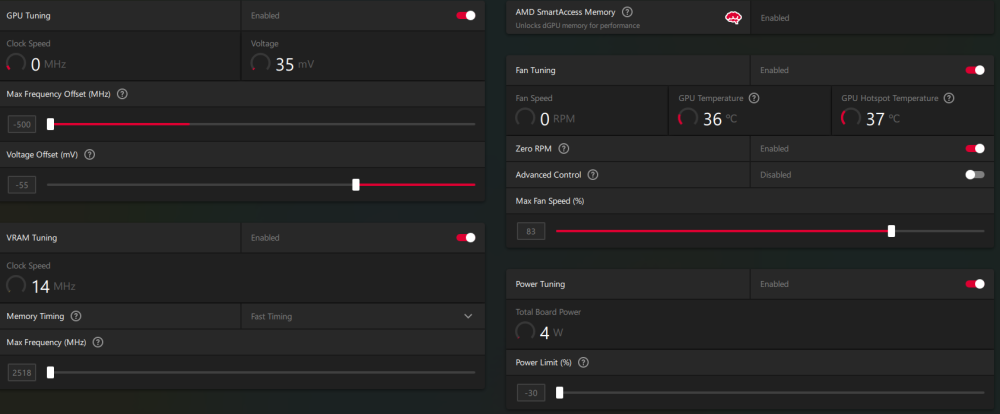
Task: Click the red brain SmartAccess Memory icon
Action: point(732,17)
